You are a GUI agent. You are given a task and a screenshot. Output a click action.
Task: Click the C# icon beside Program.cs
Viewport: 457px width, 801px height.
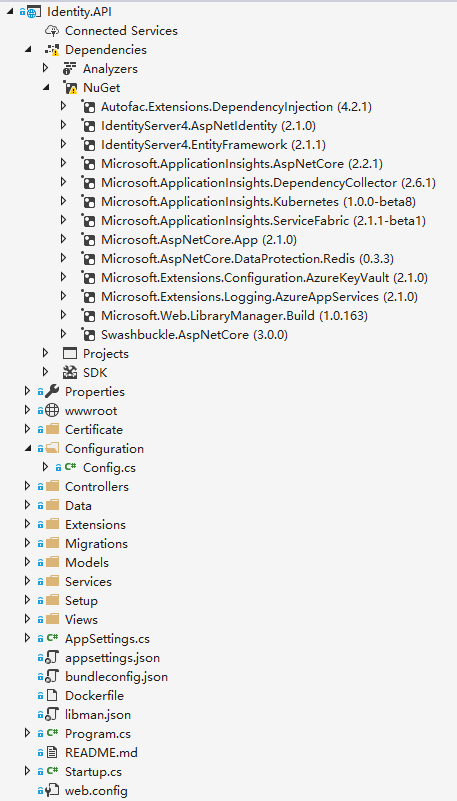click(x=52, y=733)
